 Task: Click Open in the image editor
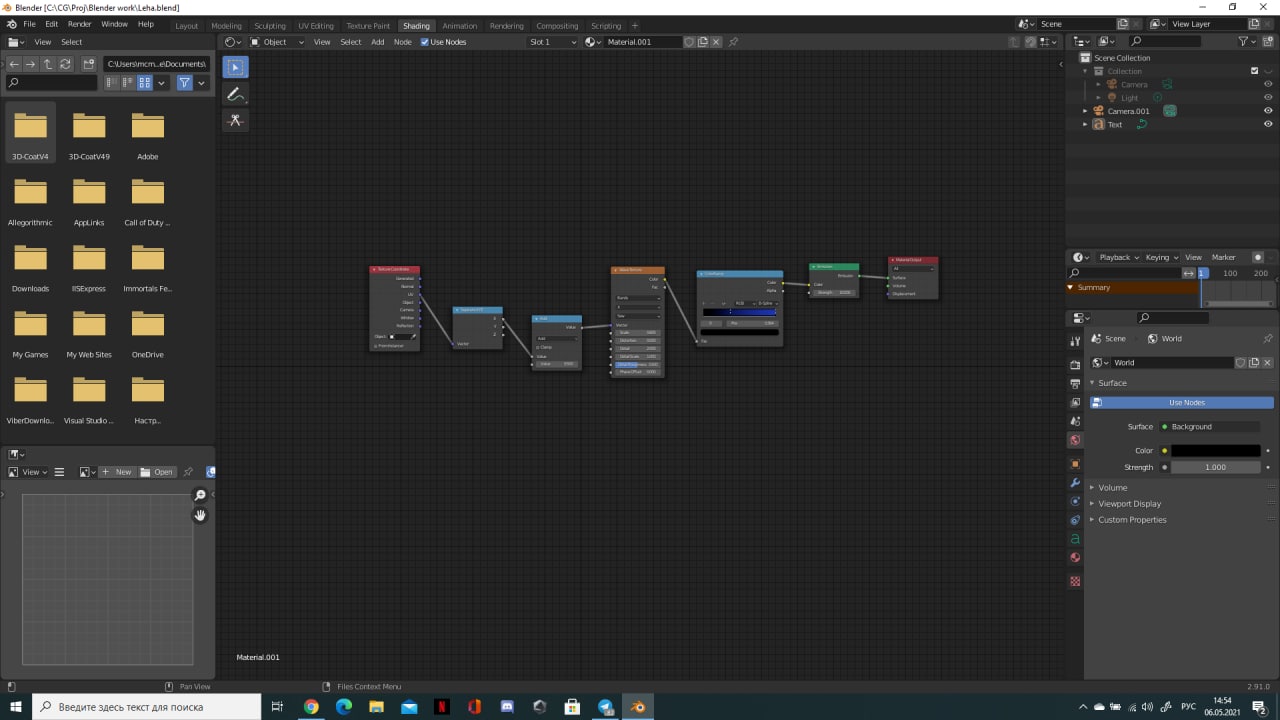pos(157,472)
